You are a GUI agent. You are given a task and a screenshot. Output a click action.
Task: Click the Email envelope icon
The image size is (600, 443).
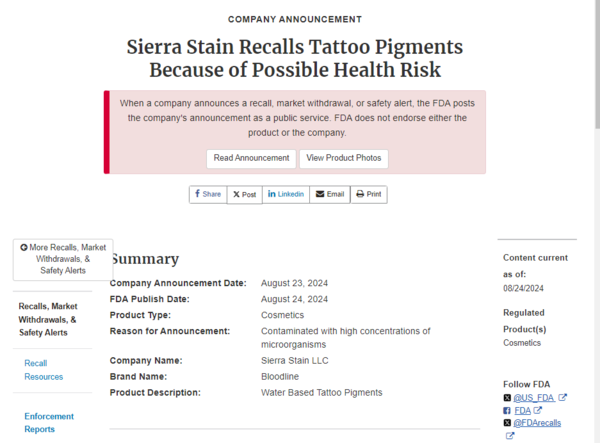(318, 194)
